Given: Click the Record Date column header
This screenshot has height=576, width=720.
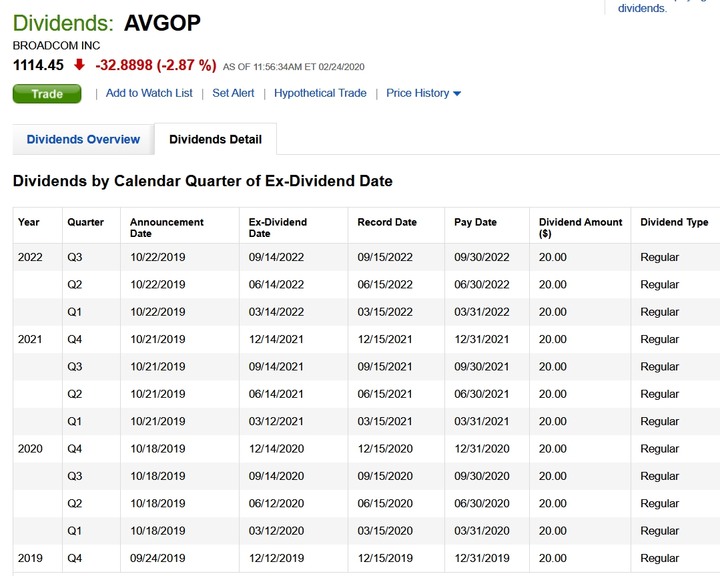Looking at the screenshot, I should (387, 222).
